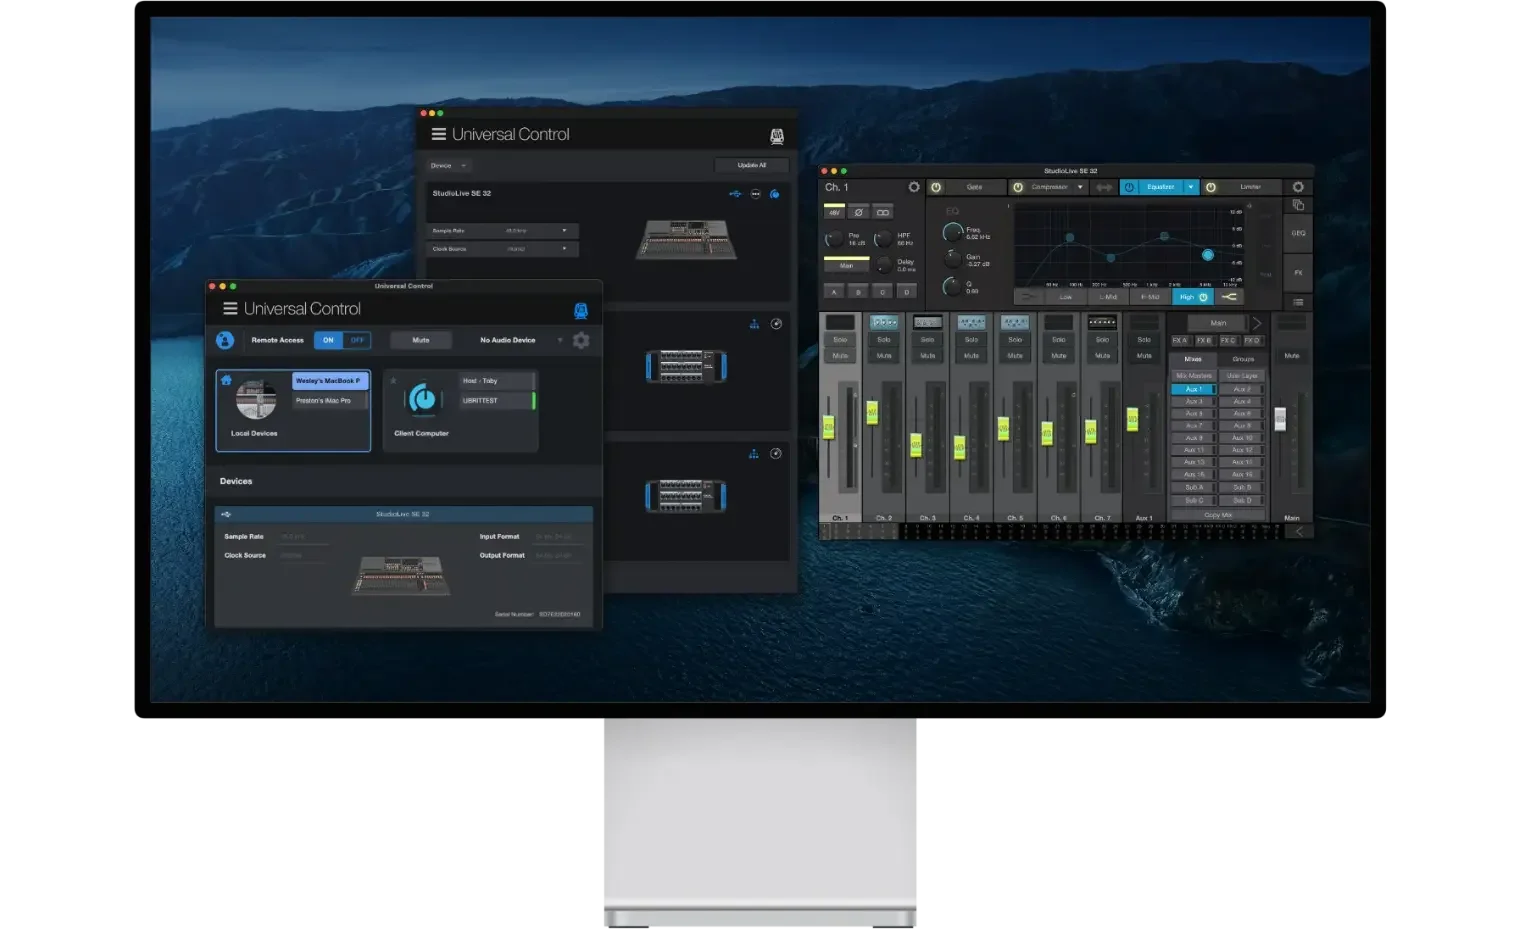Switch to the Groups tab
1521x929 pixels.
point(1243,359)
